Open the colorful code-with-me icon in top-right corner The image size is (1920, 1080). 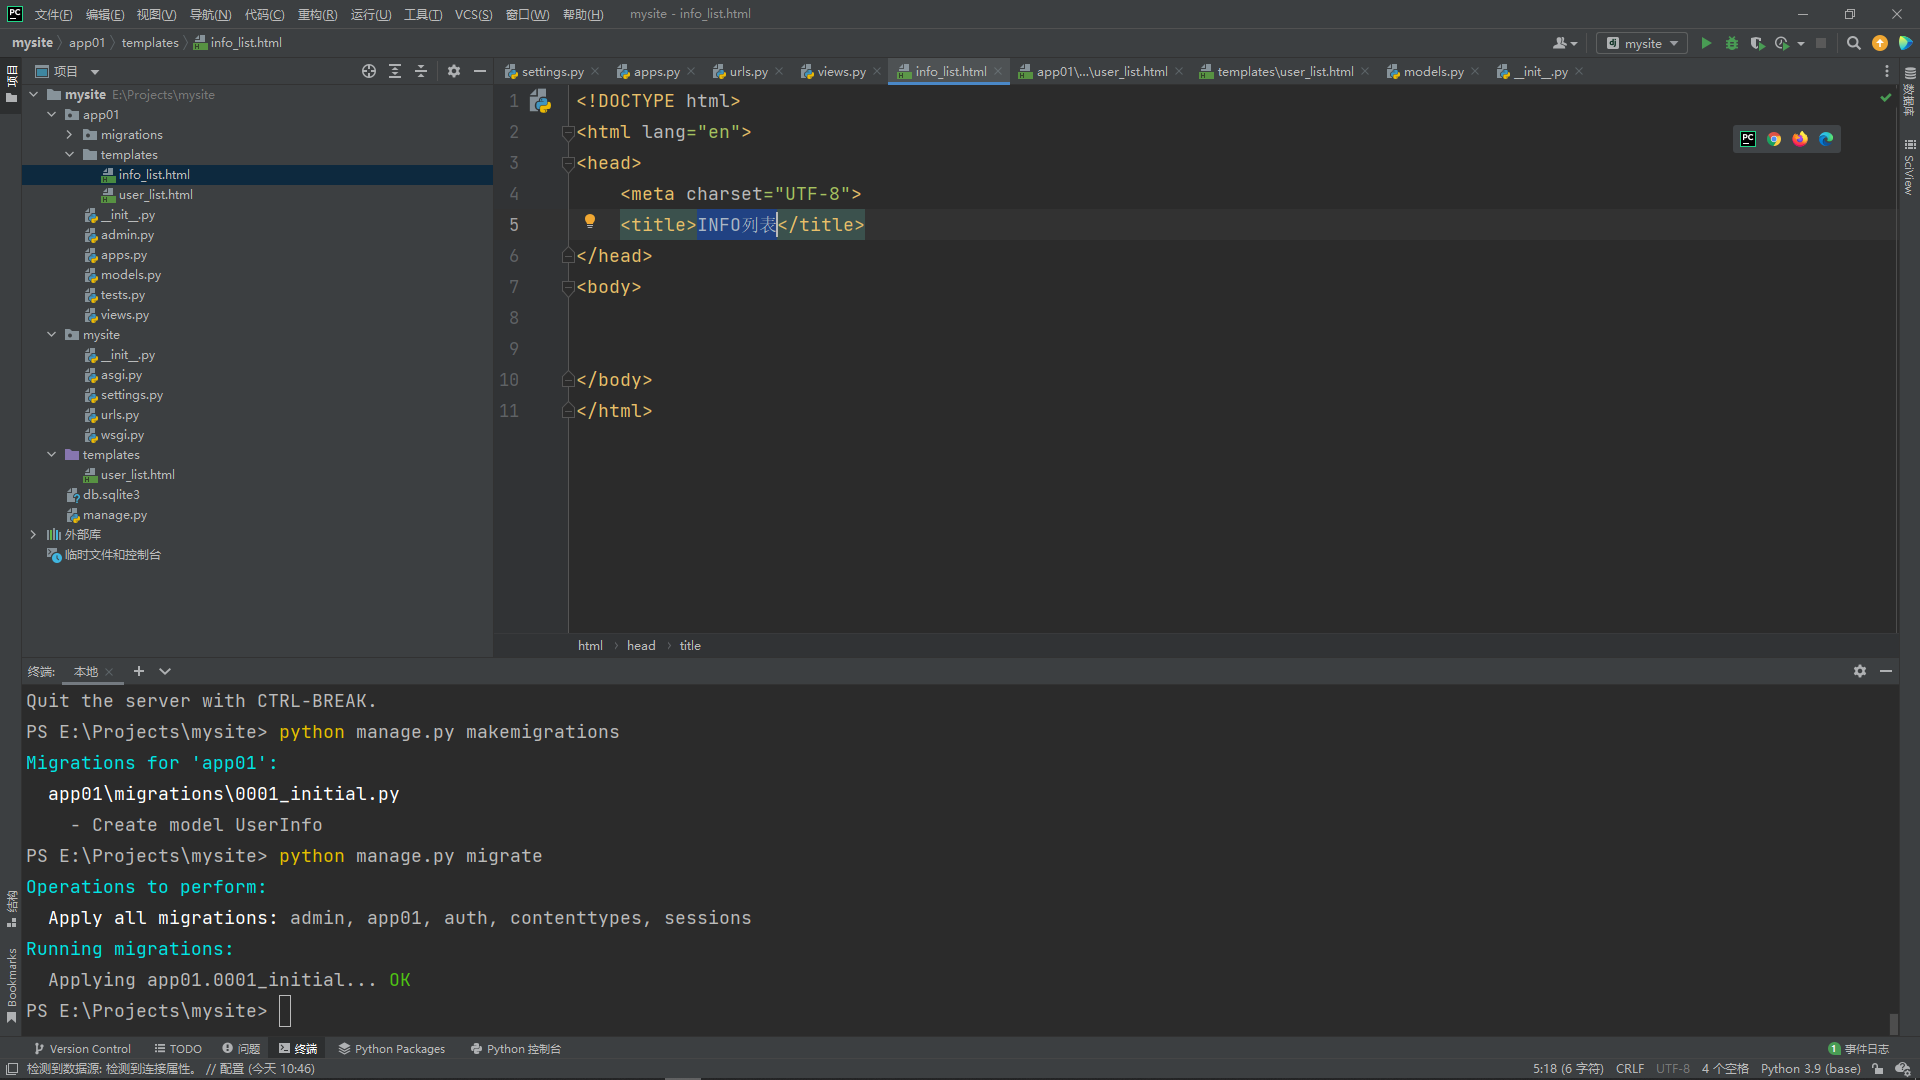pyautogui.click(x=1905, y=43)
